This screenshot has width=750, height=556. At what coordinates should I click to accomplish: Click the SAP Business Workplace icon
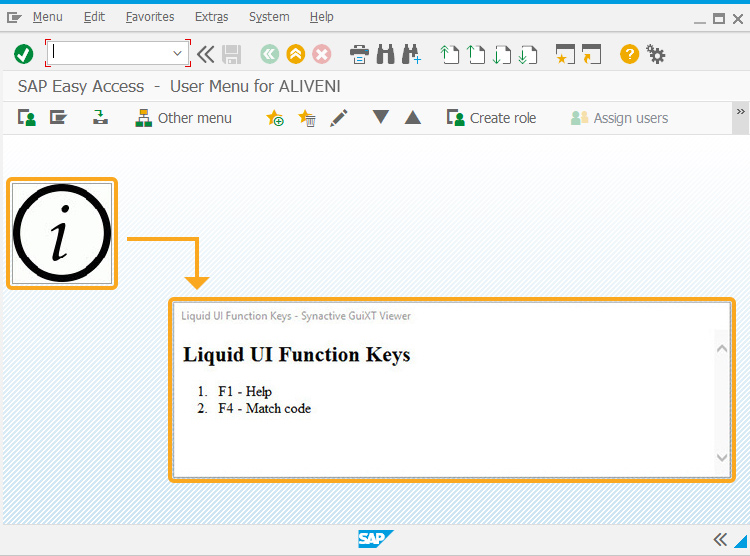[x=100, y=118]
